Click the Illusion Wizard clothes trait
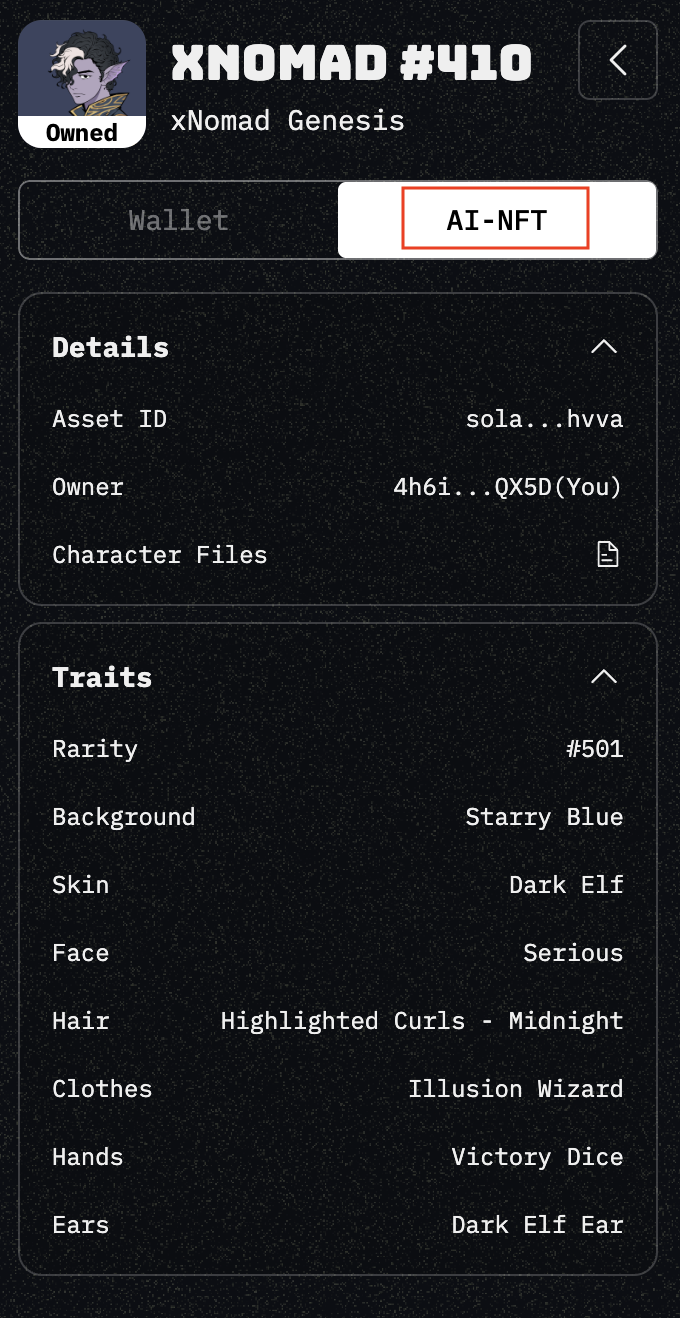Viewport: 680px width, 1318px height. 515,1089
